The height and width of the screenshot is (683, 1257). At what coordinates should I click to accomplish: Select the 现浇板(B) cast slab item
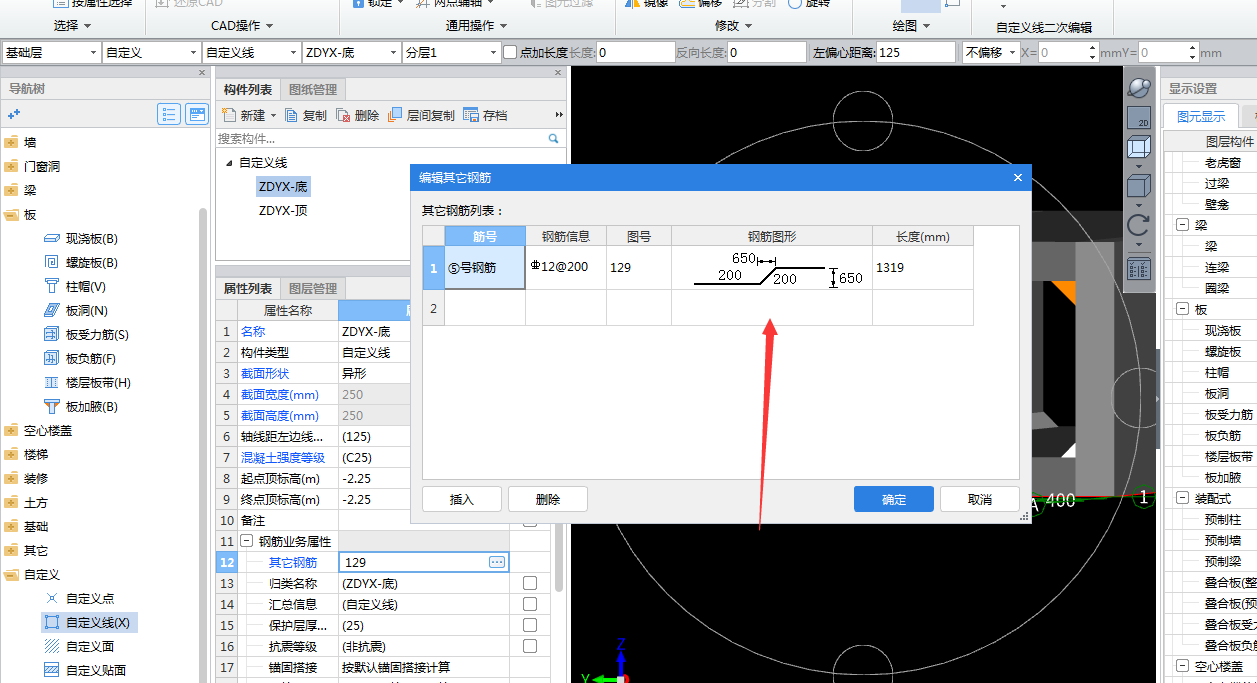tap(81, 239)
